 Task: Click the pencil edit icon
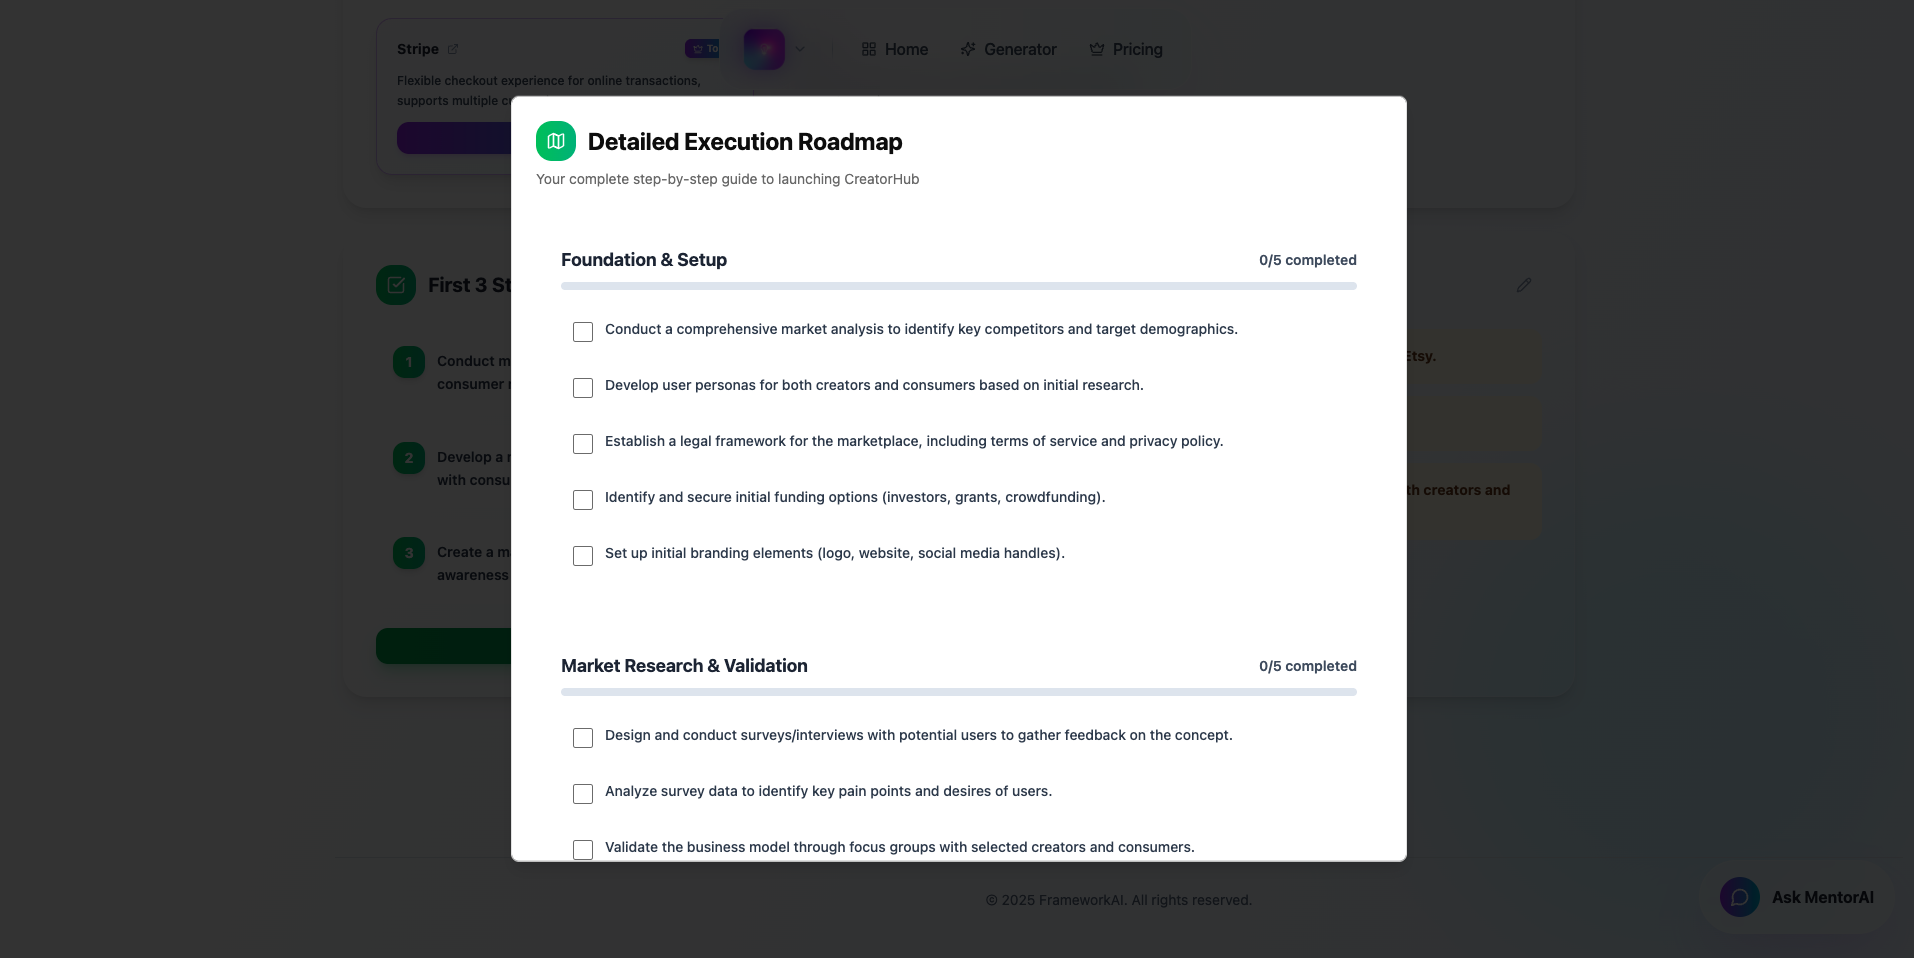1523,285
